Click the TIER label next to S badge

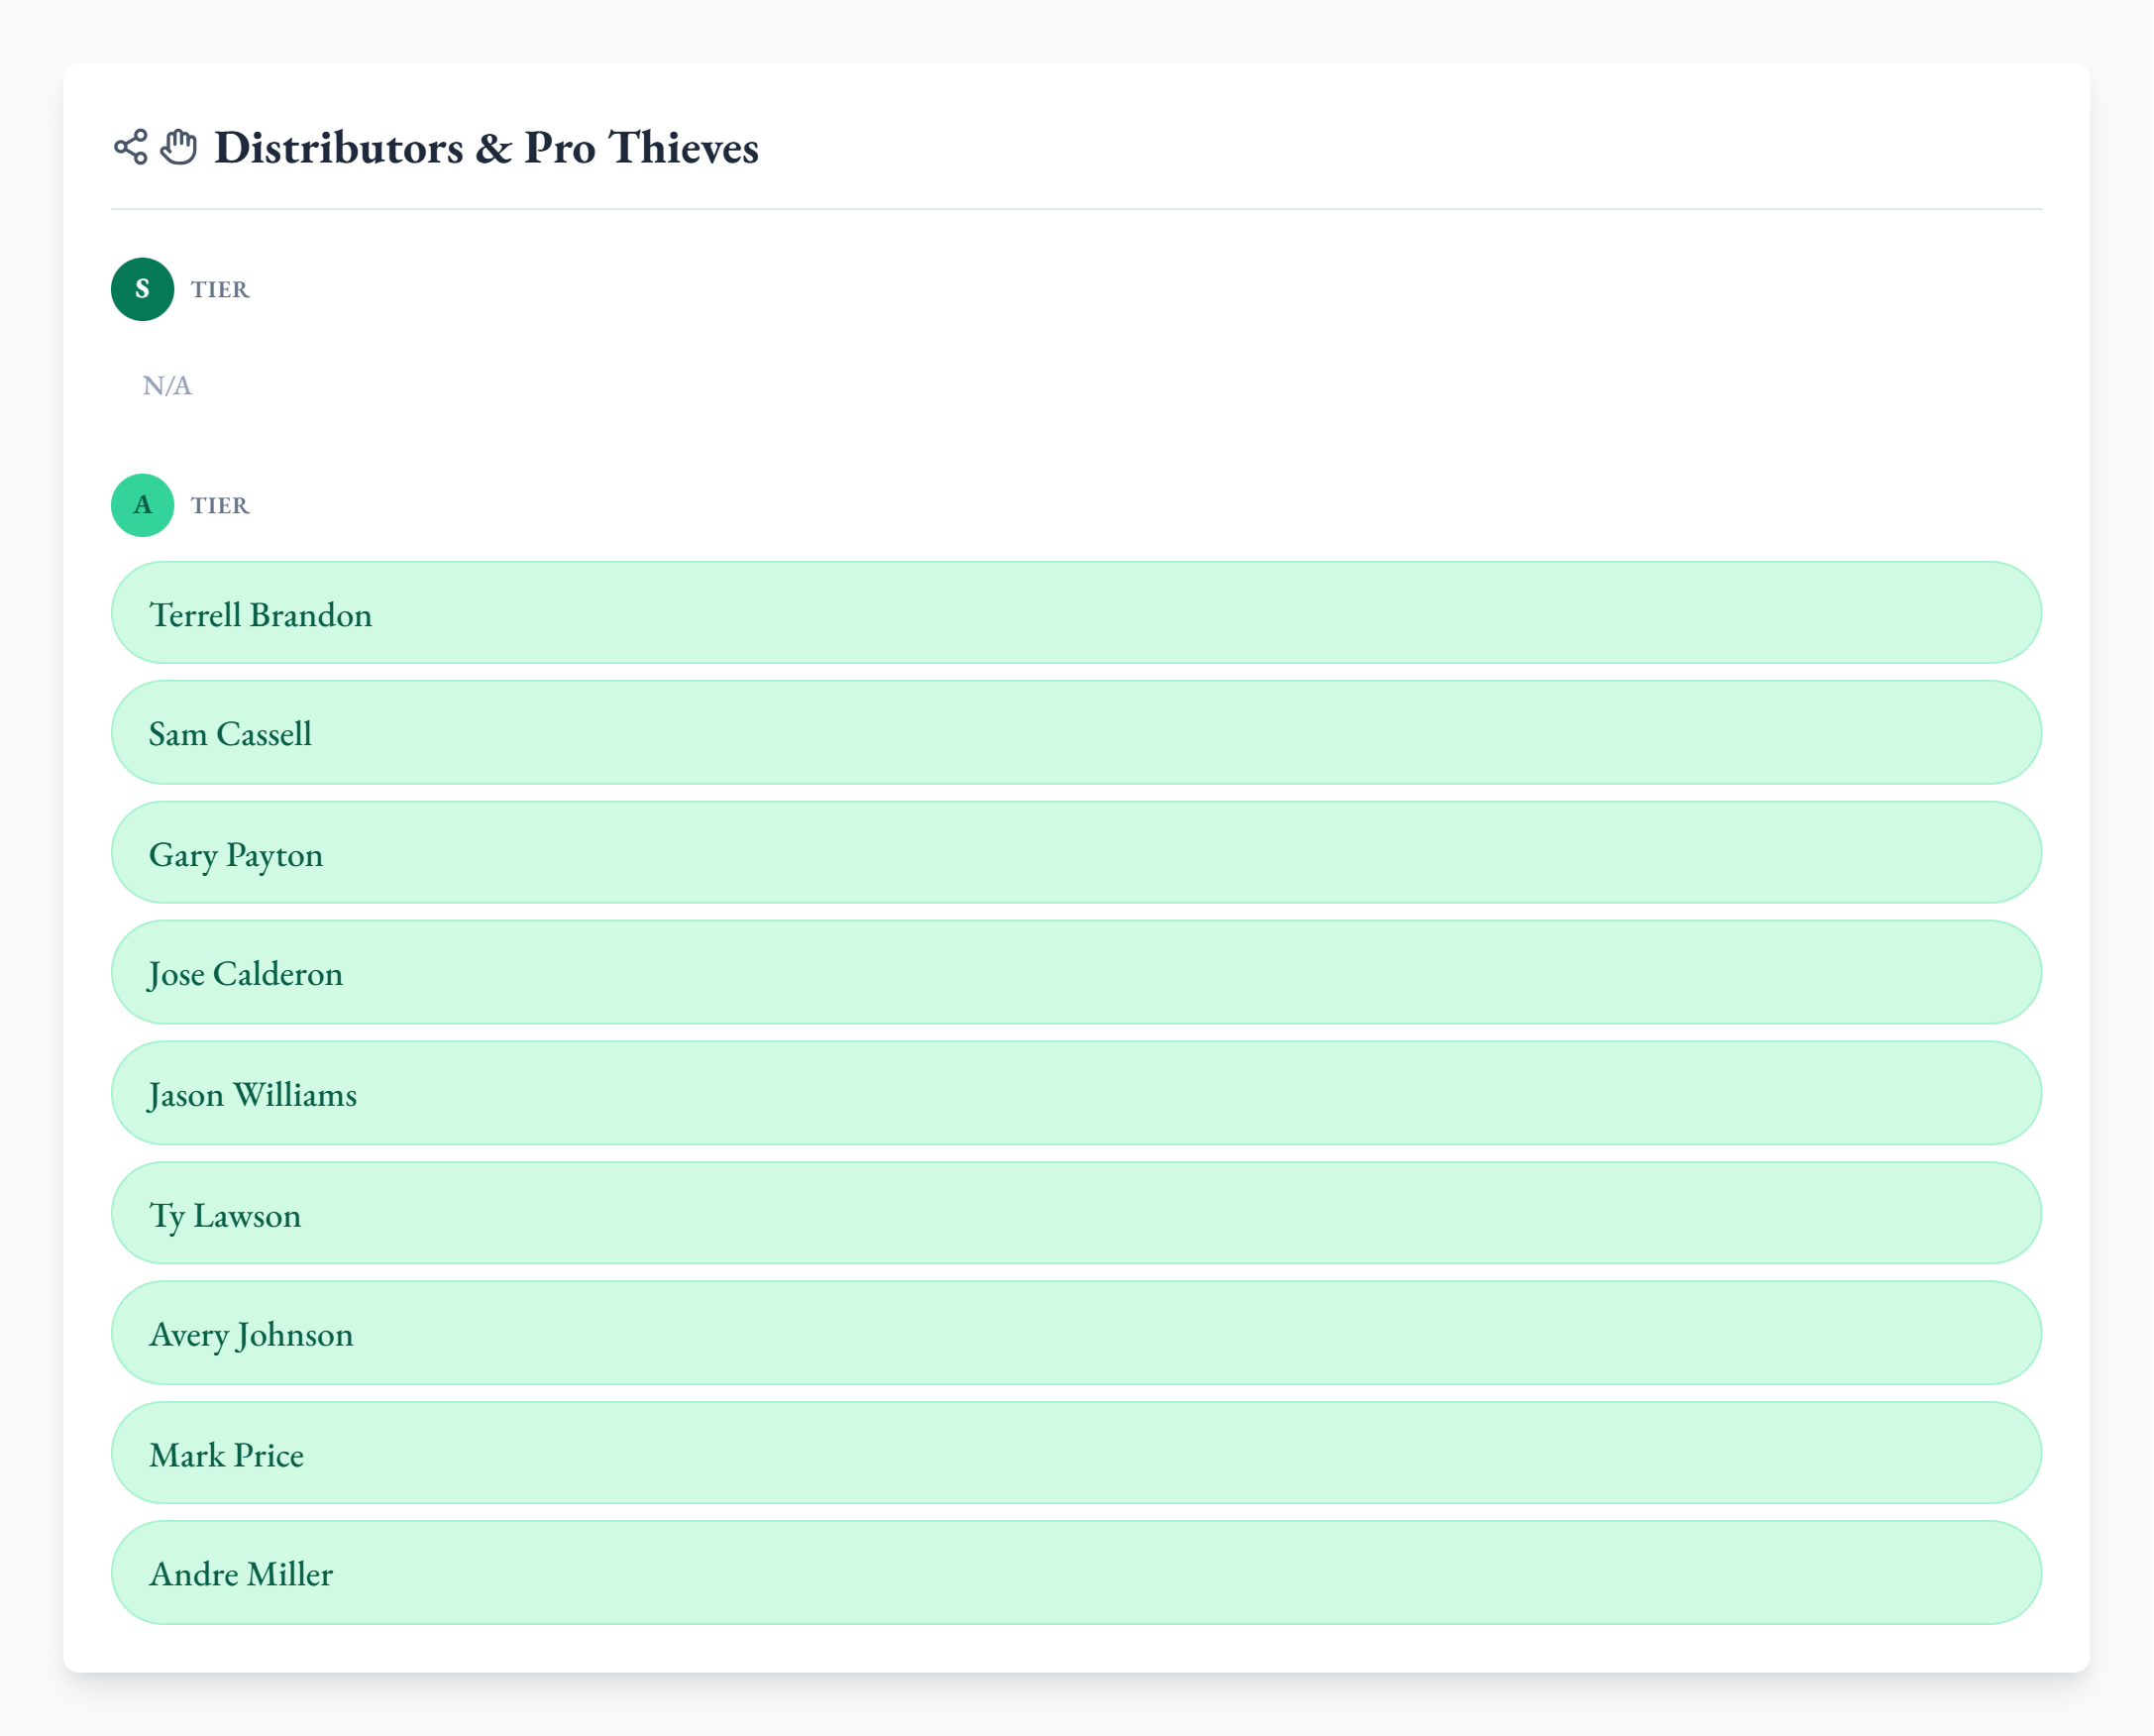(x=220, y=289)
